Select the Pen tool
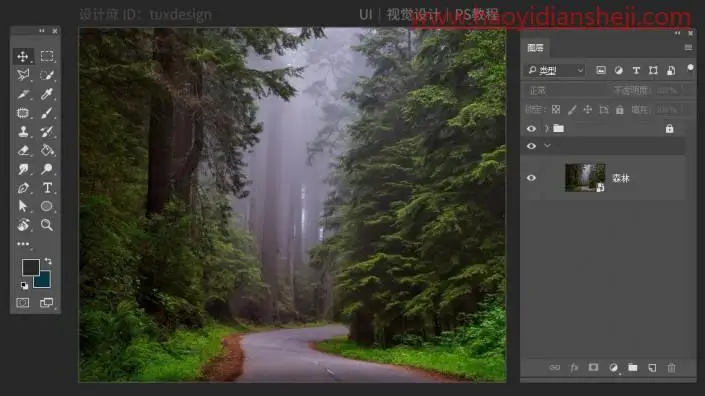This screenshot has height=396, width=705. tap(23, 188)
